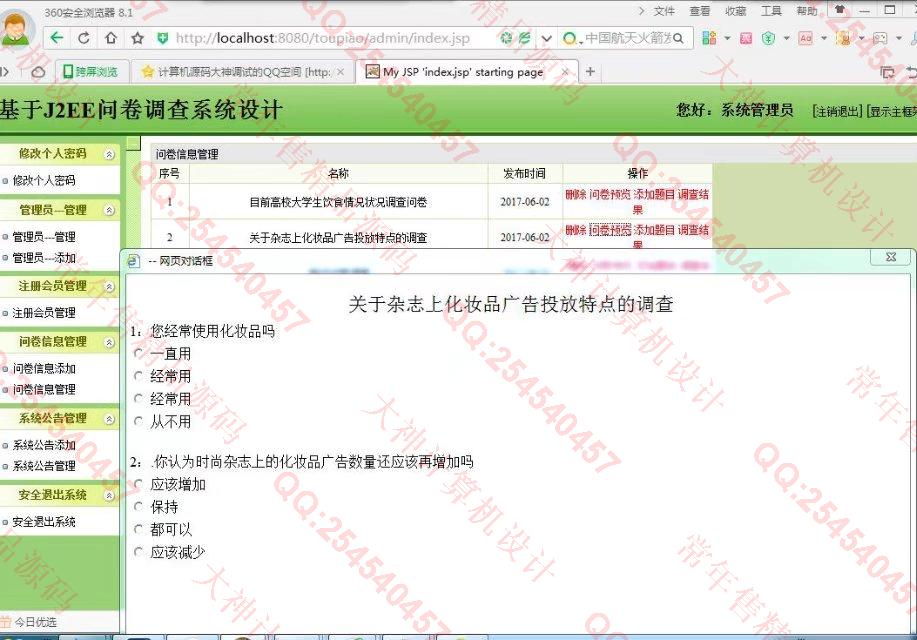Toggle the sidebar collapse handle

point(134,143)
